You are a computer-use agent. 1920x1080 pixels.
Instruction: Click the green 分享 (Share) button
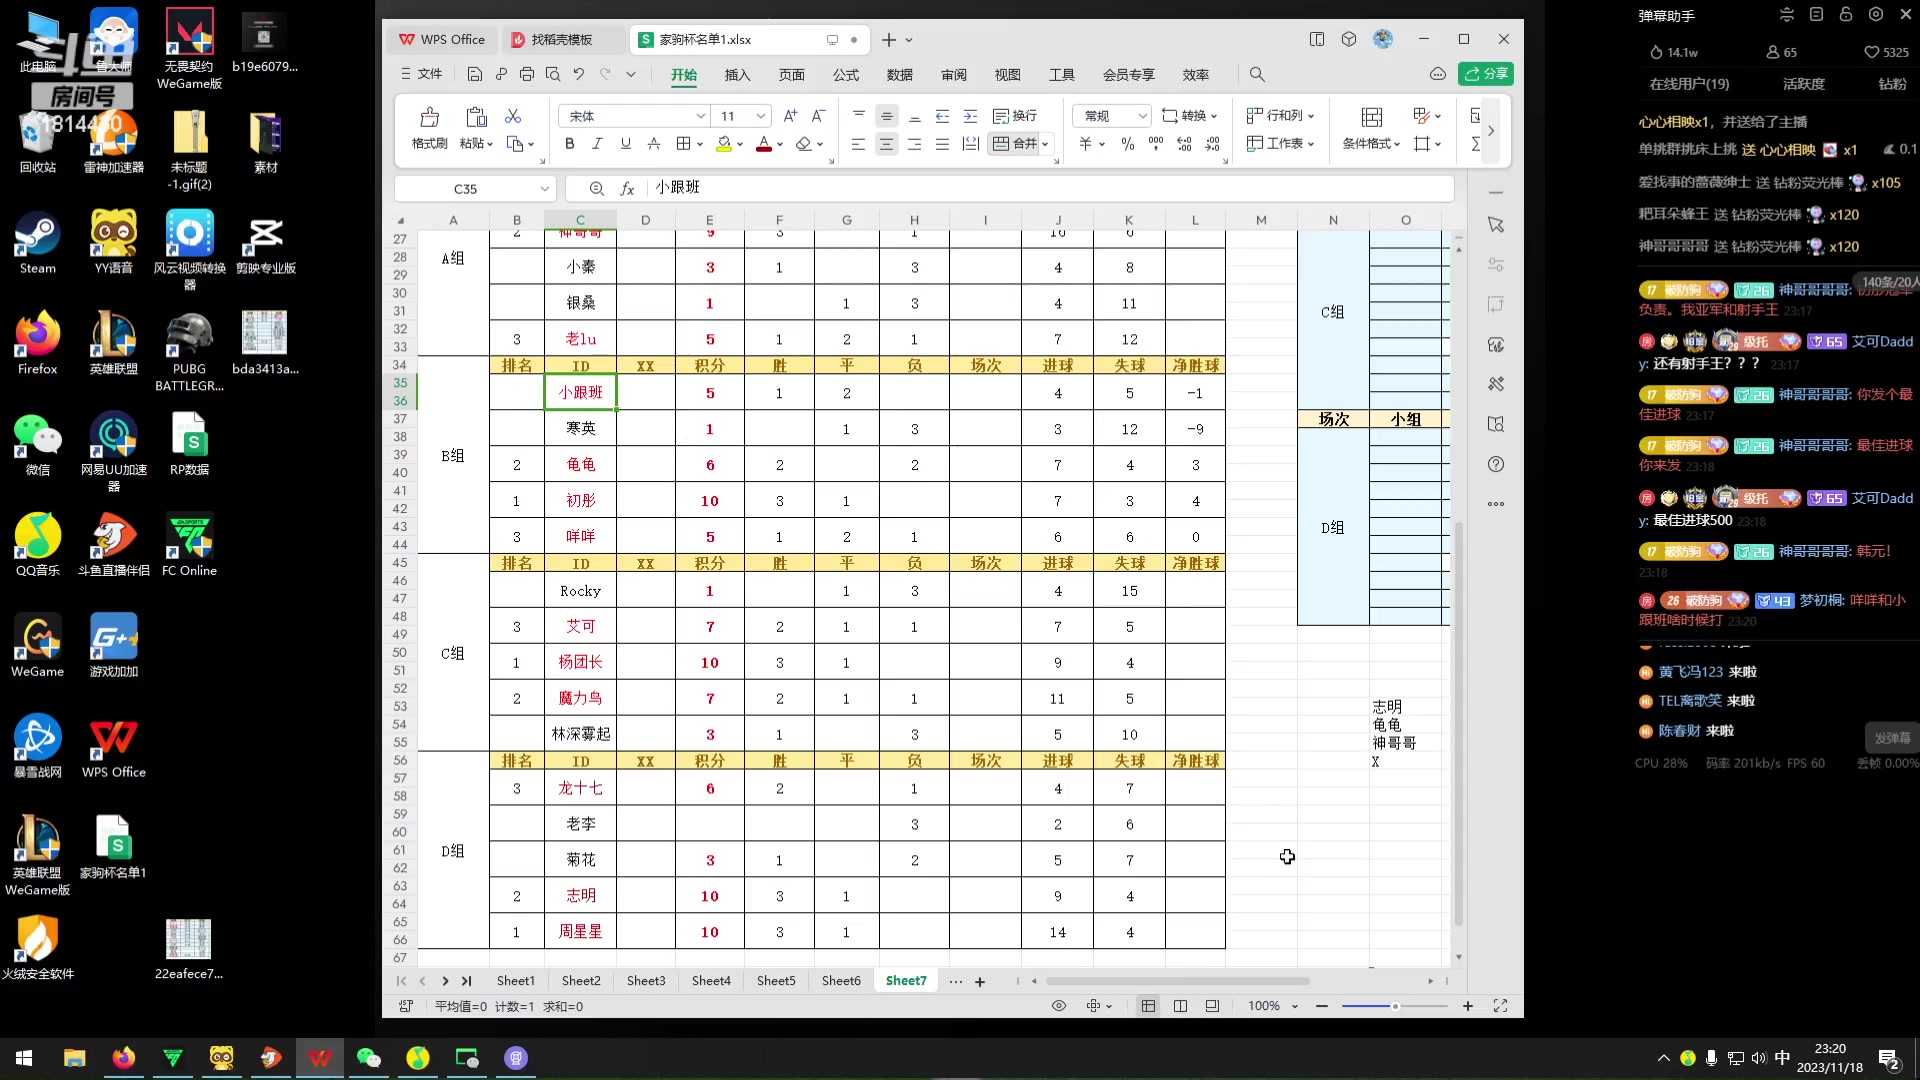click(1485, 74)
